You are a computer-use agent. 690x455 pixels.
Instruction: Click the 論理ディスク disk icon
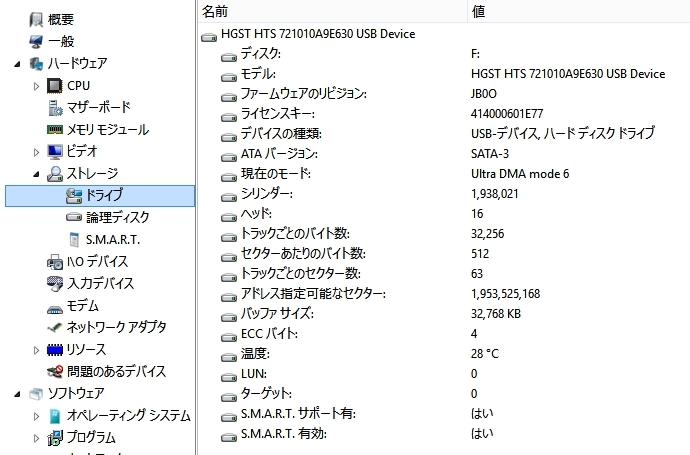tap(74, 217)
